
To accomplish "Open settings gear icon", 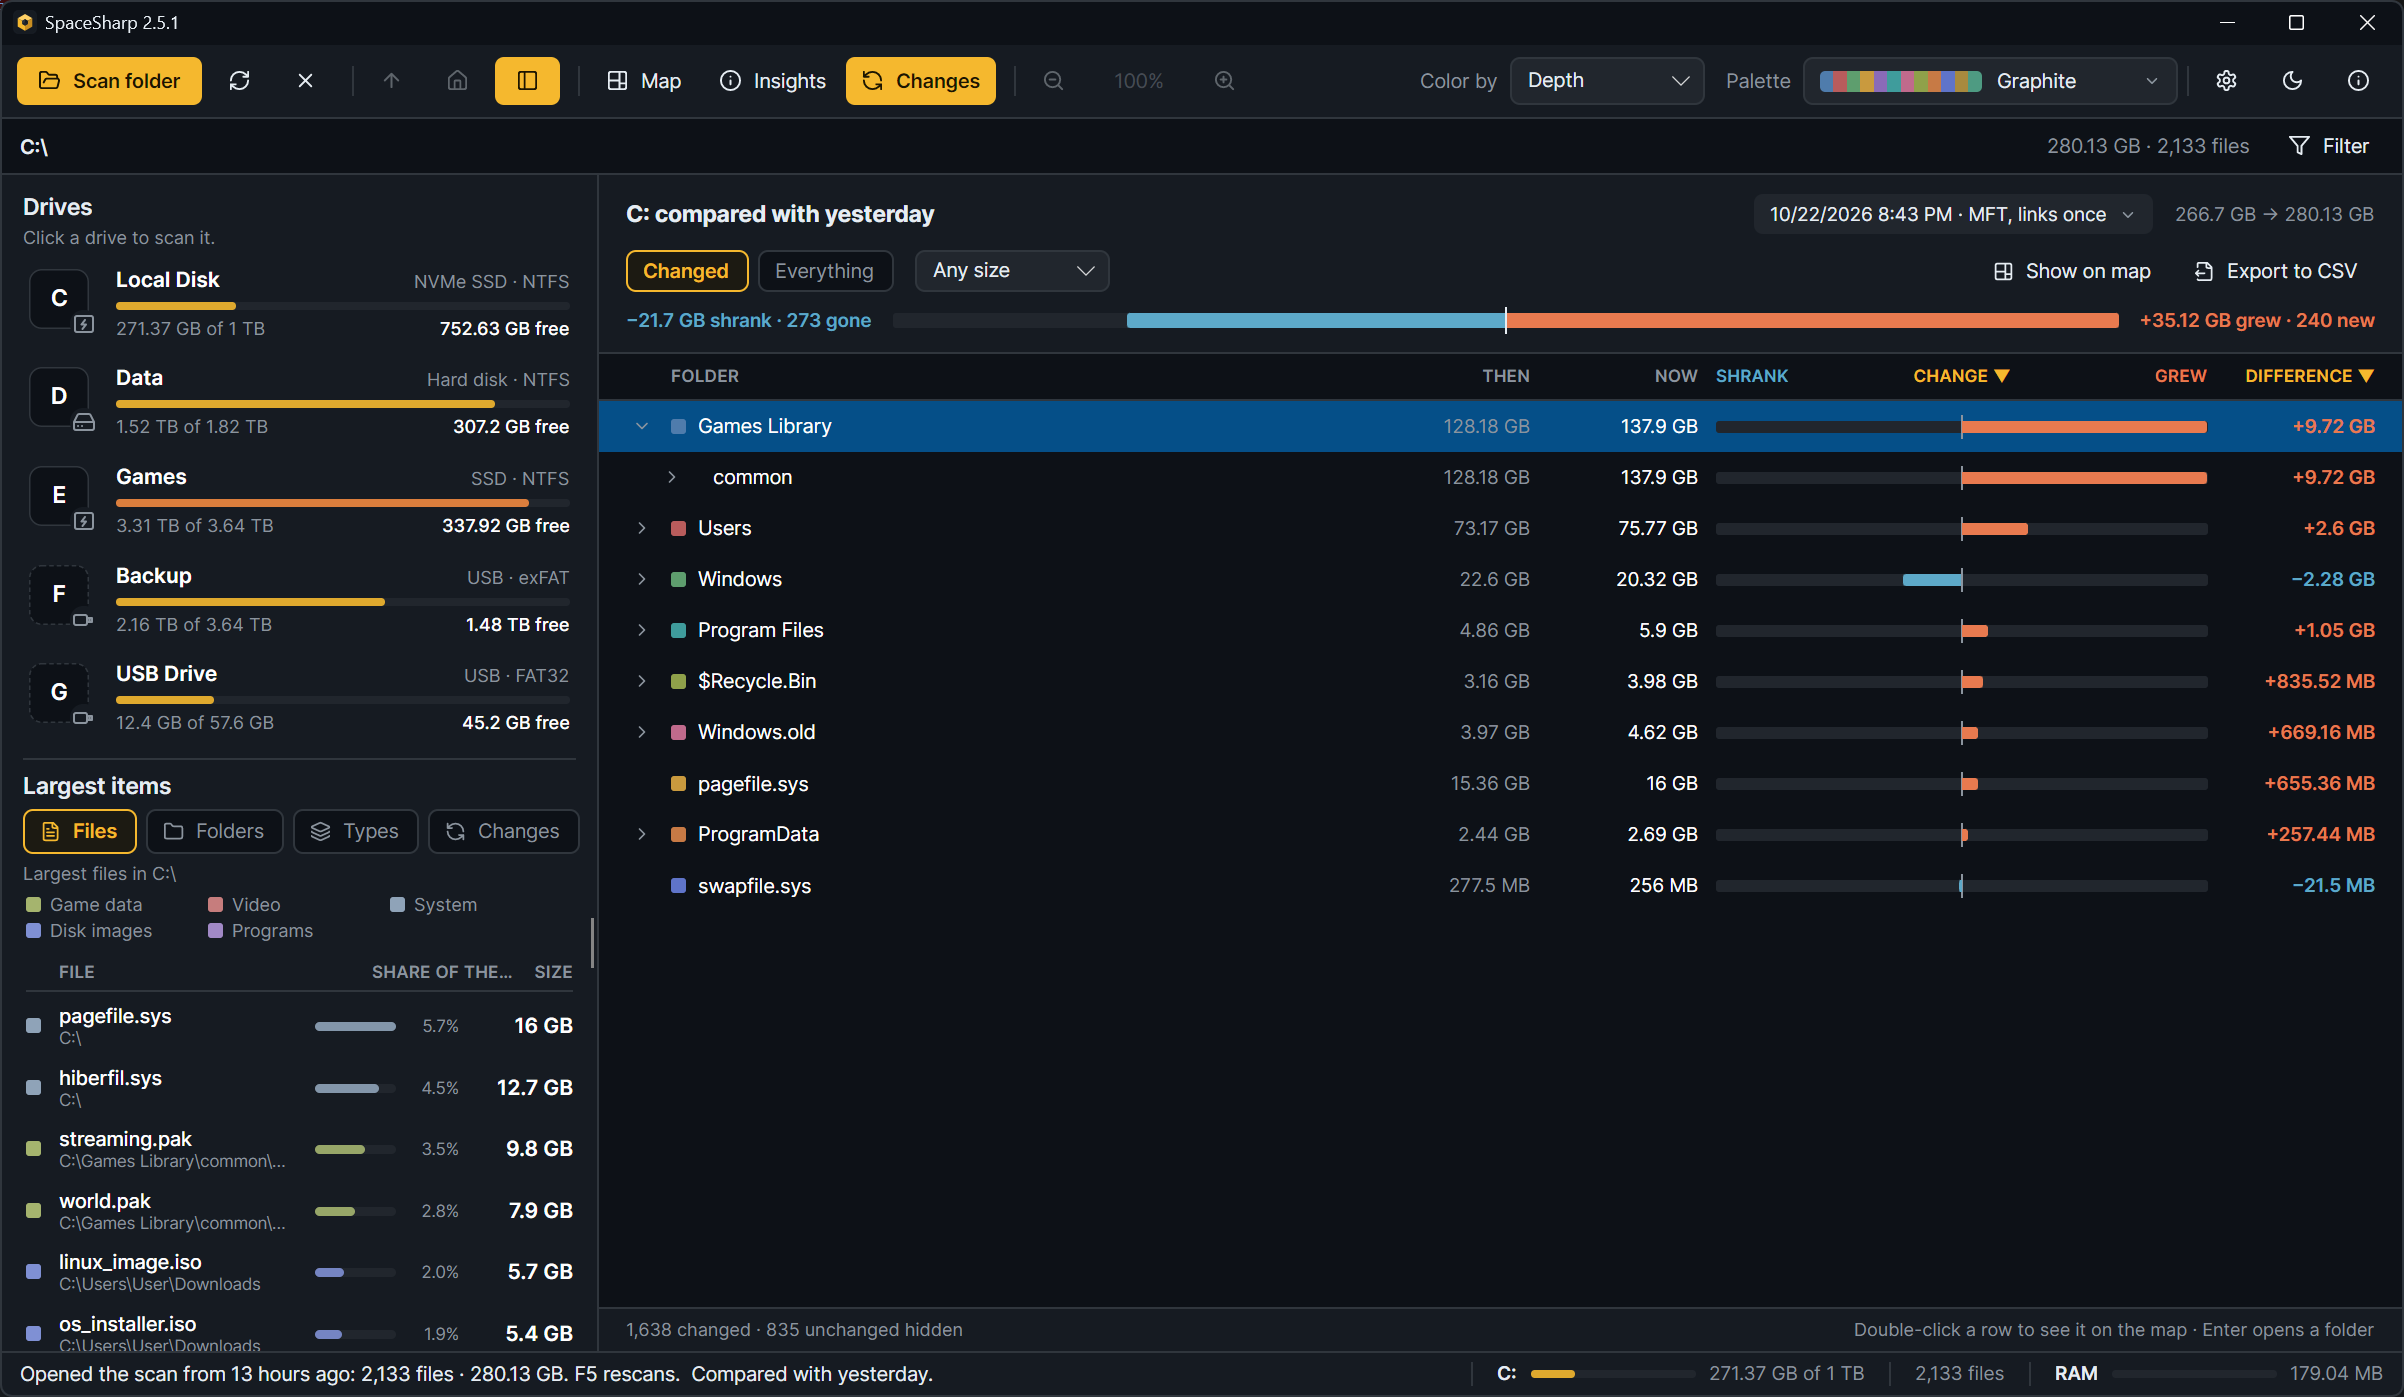I will 2226,81.
